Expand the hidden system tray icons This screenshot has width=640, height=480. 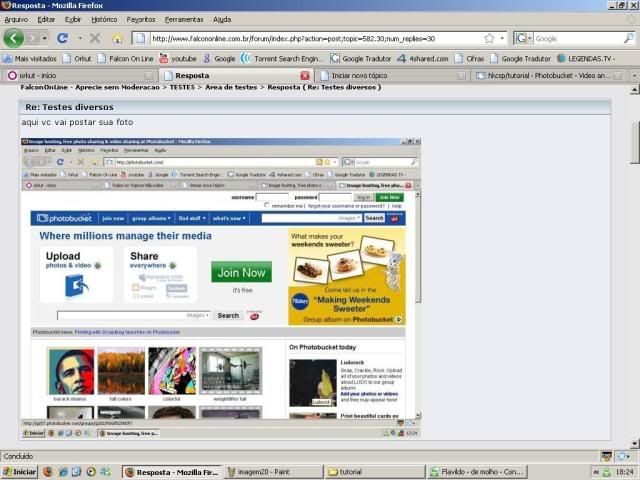pos(596,472)
